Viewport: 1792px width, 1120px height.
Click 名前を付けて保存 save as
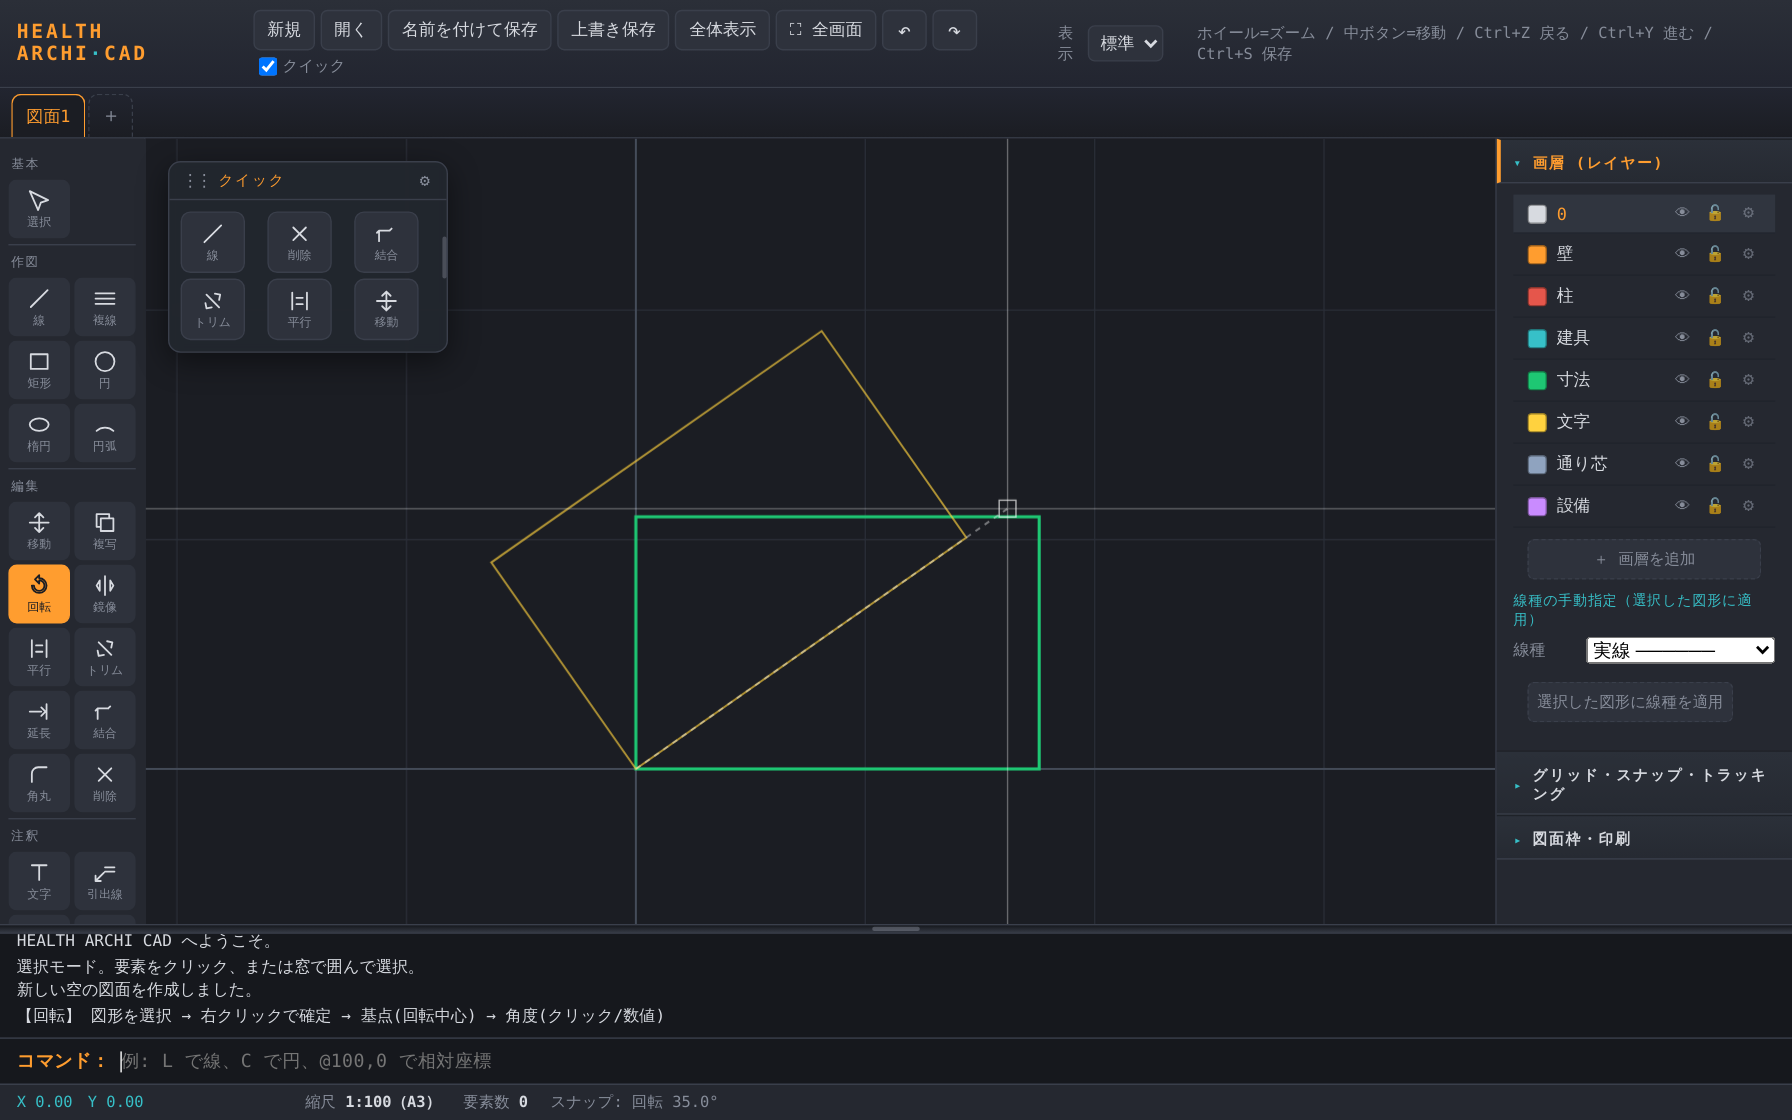point(469,30)
